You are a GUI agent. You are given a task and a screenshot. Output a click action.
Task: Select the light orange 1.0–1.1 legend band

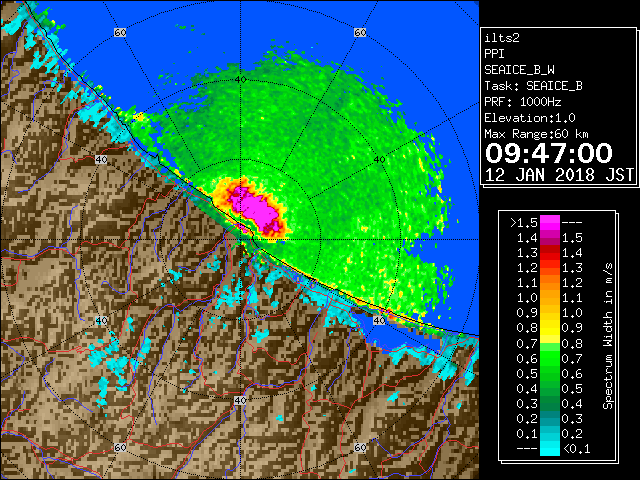(549, 298)
